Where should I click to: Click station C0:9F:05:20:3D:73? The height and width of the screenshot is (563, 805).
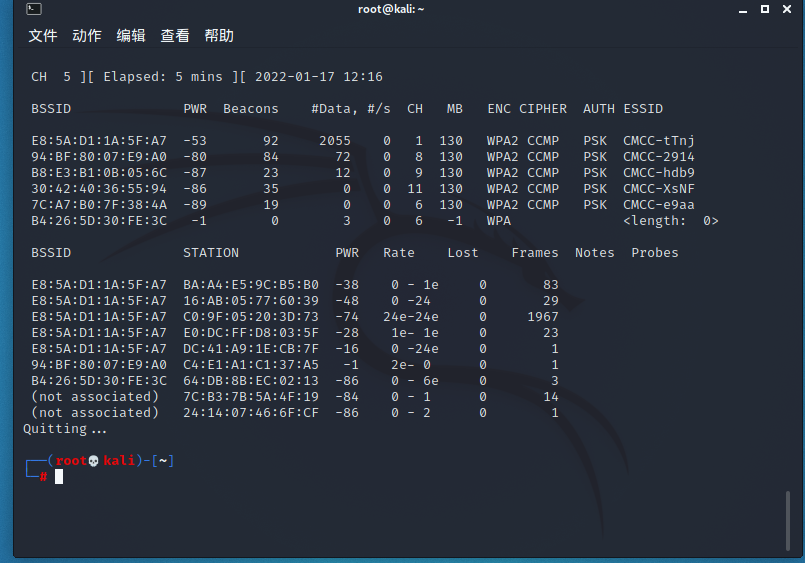point(251,317)
